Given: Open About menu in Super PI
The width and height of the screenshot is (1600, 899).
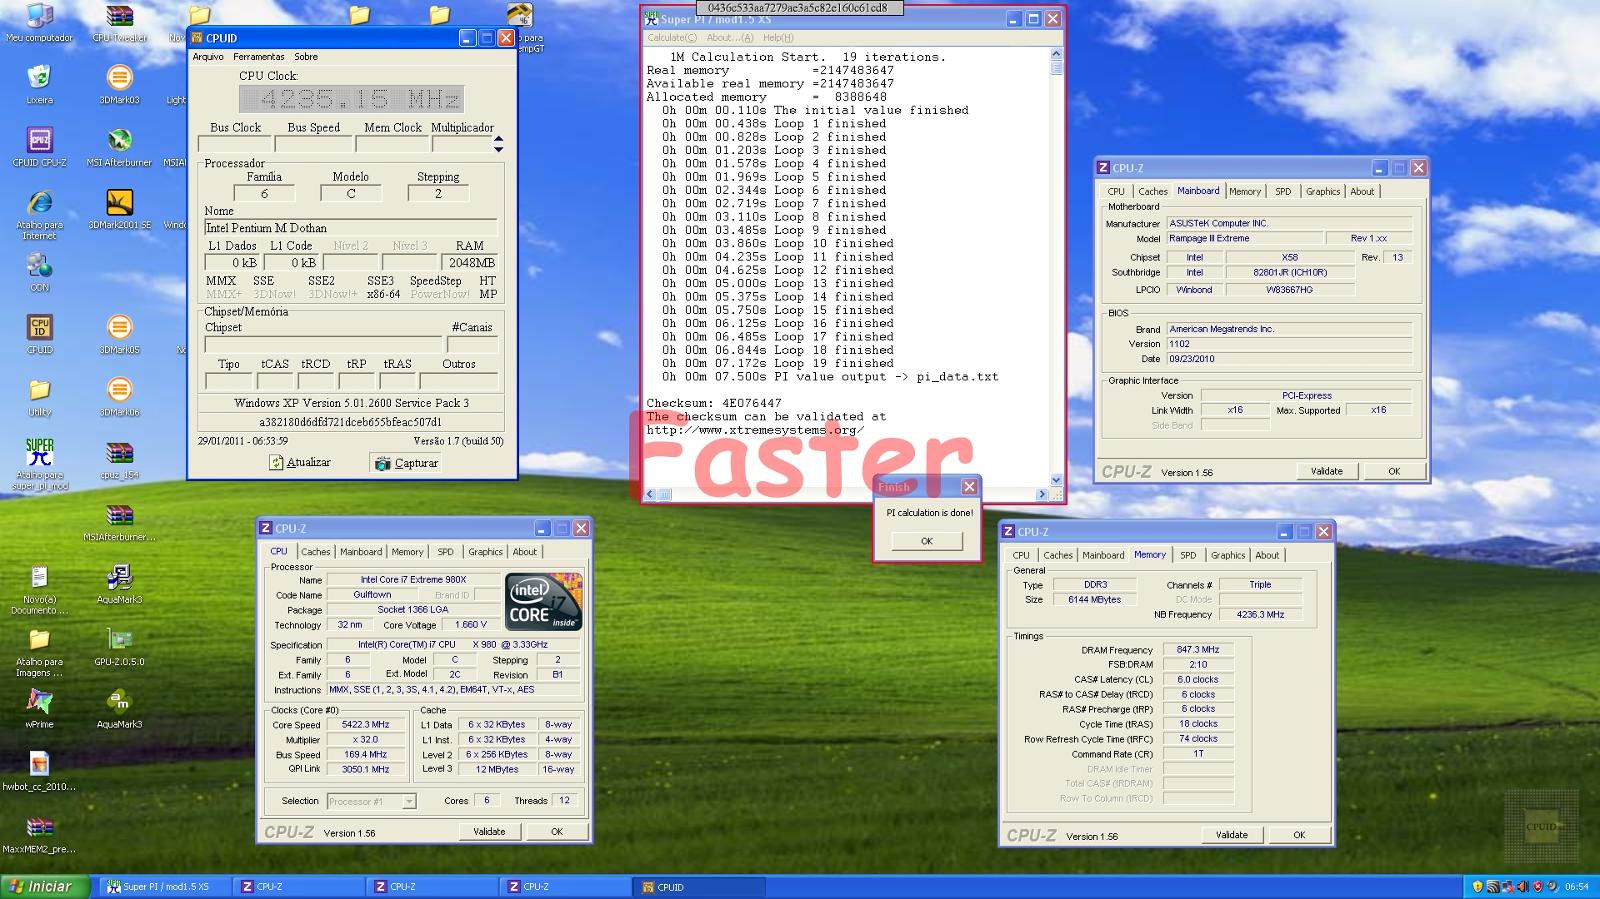Looking at the screenshot, I should [730, 38].
